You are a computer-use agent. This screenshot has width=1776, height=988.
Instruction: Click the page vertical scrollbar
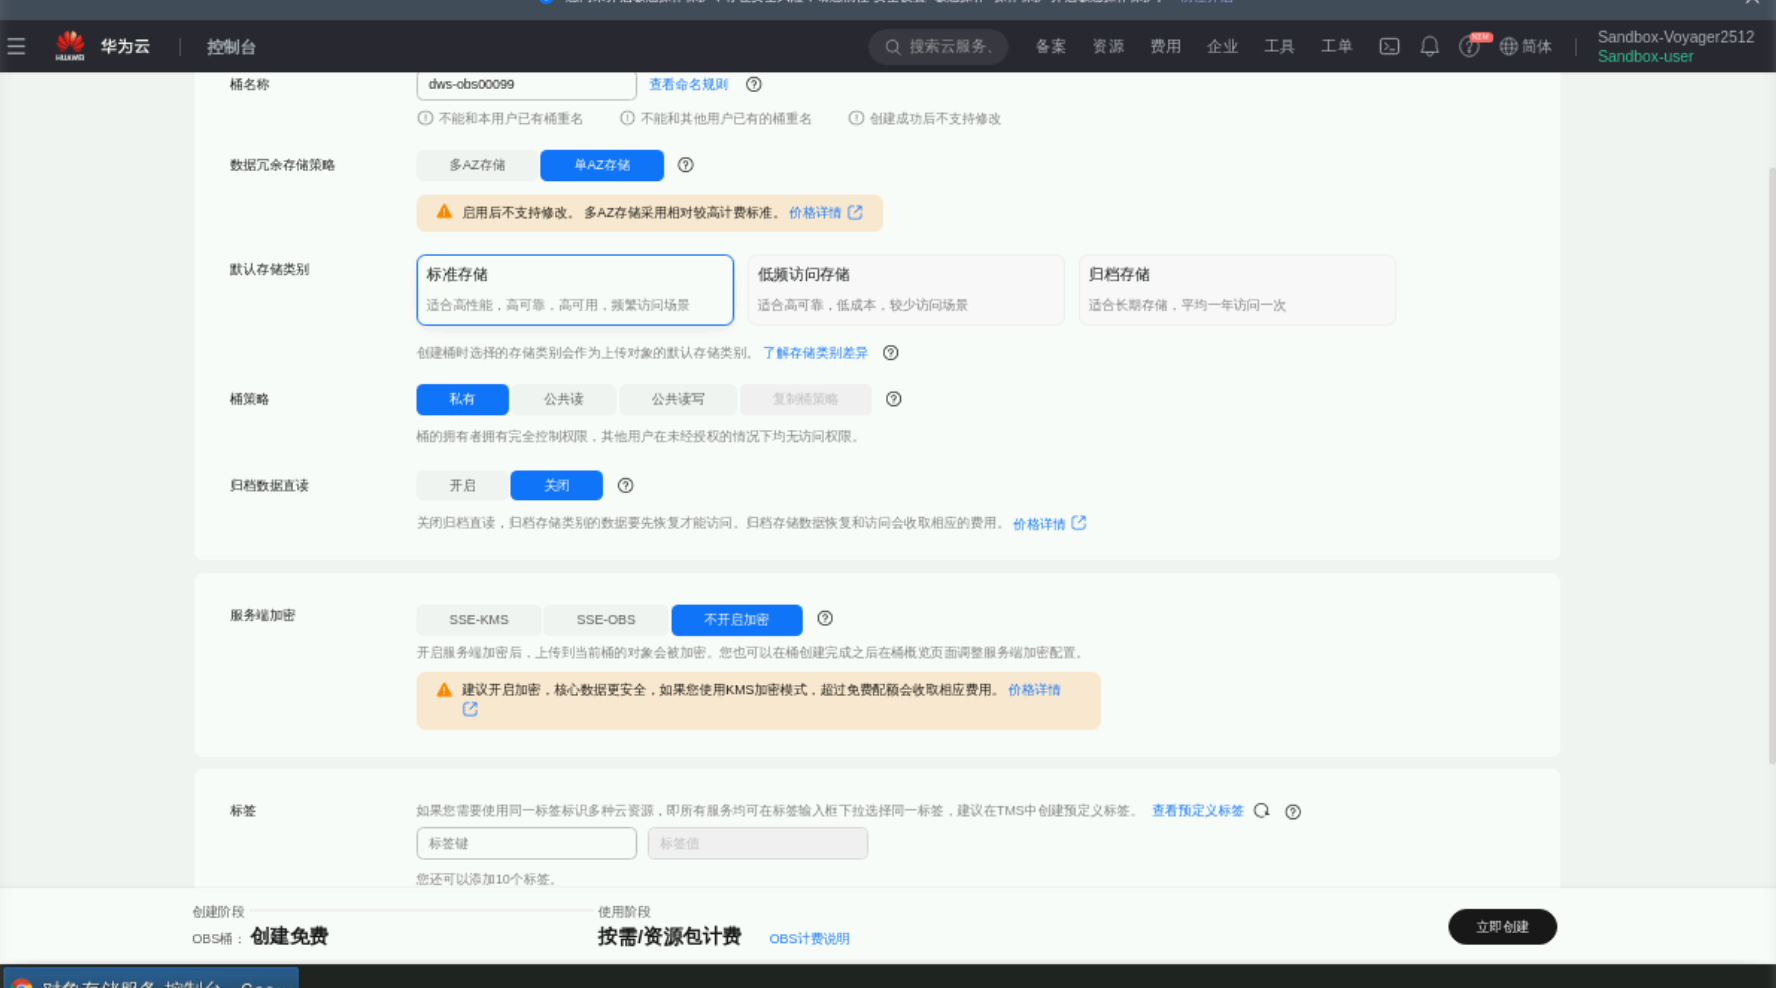point(1771,465)
